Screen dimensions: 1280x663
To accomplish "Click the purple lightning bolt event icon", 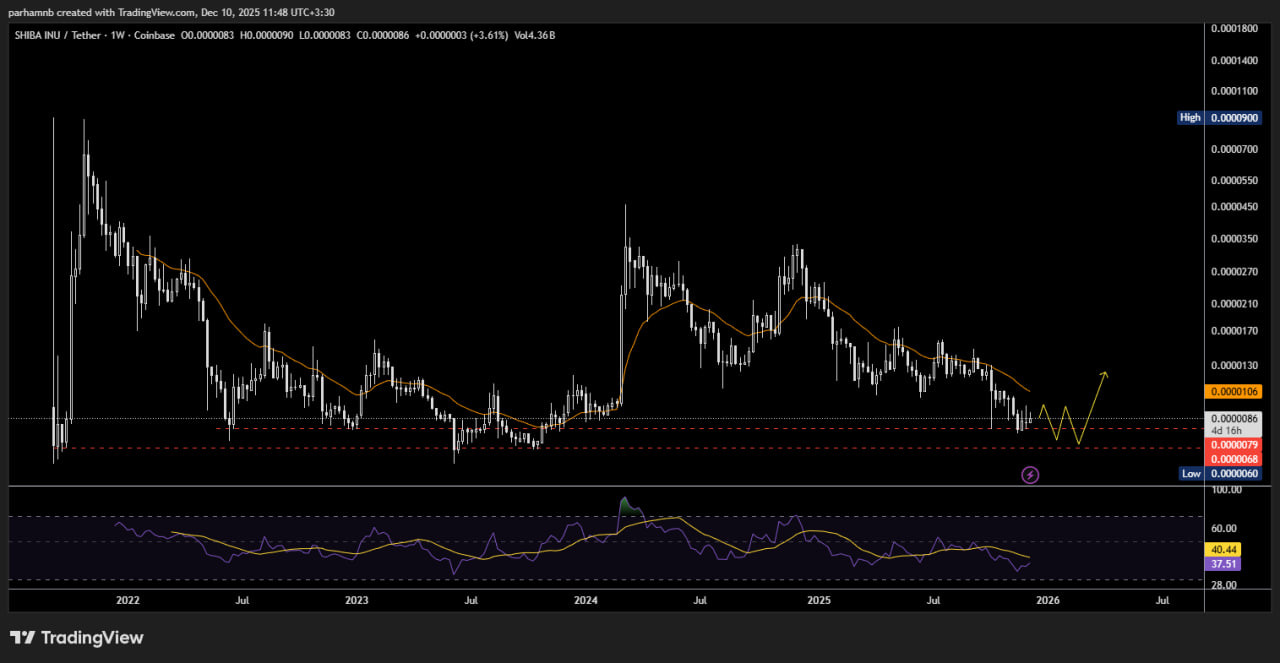I will coord(1030,475).
